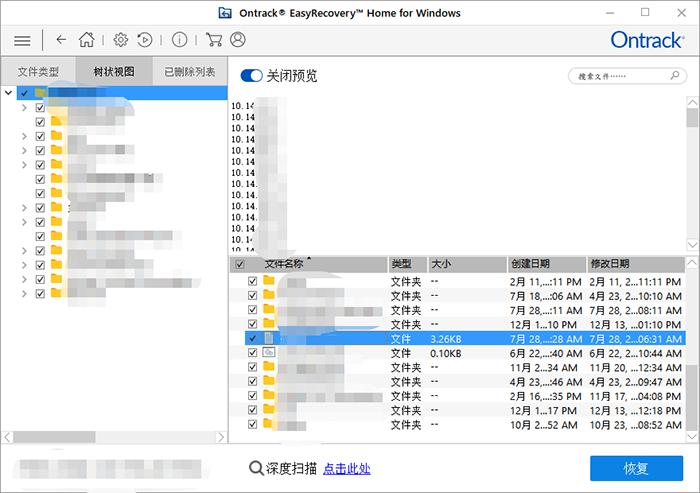The height and width of the screenshot is (493, 700).
Task: Click file list scroll up arrow
Action: click(x=692, y=263)
